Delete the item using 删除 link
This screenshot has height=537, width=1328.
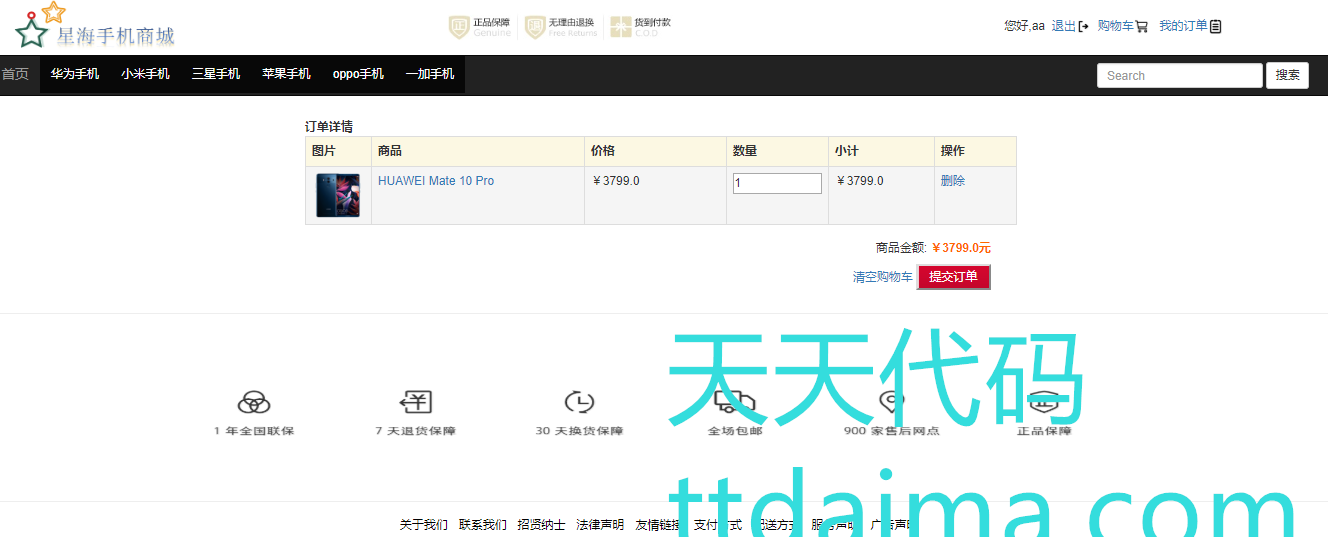pyautogui.click(x=952, y=181)
